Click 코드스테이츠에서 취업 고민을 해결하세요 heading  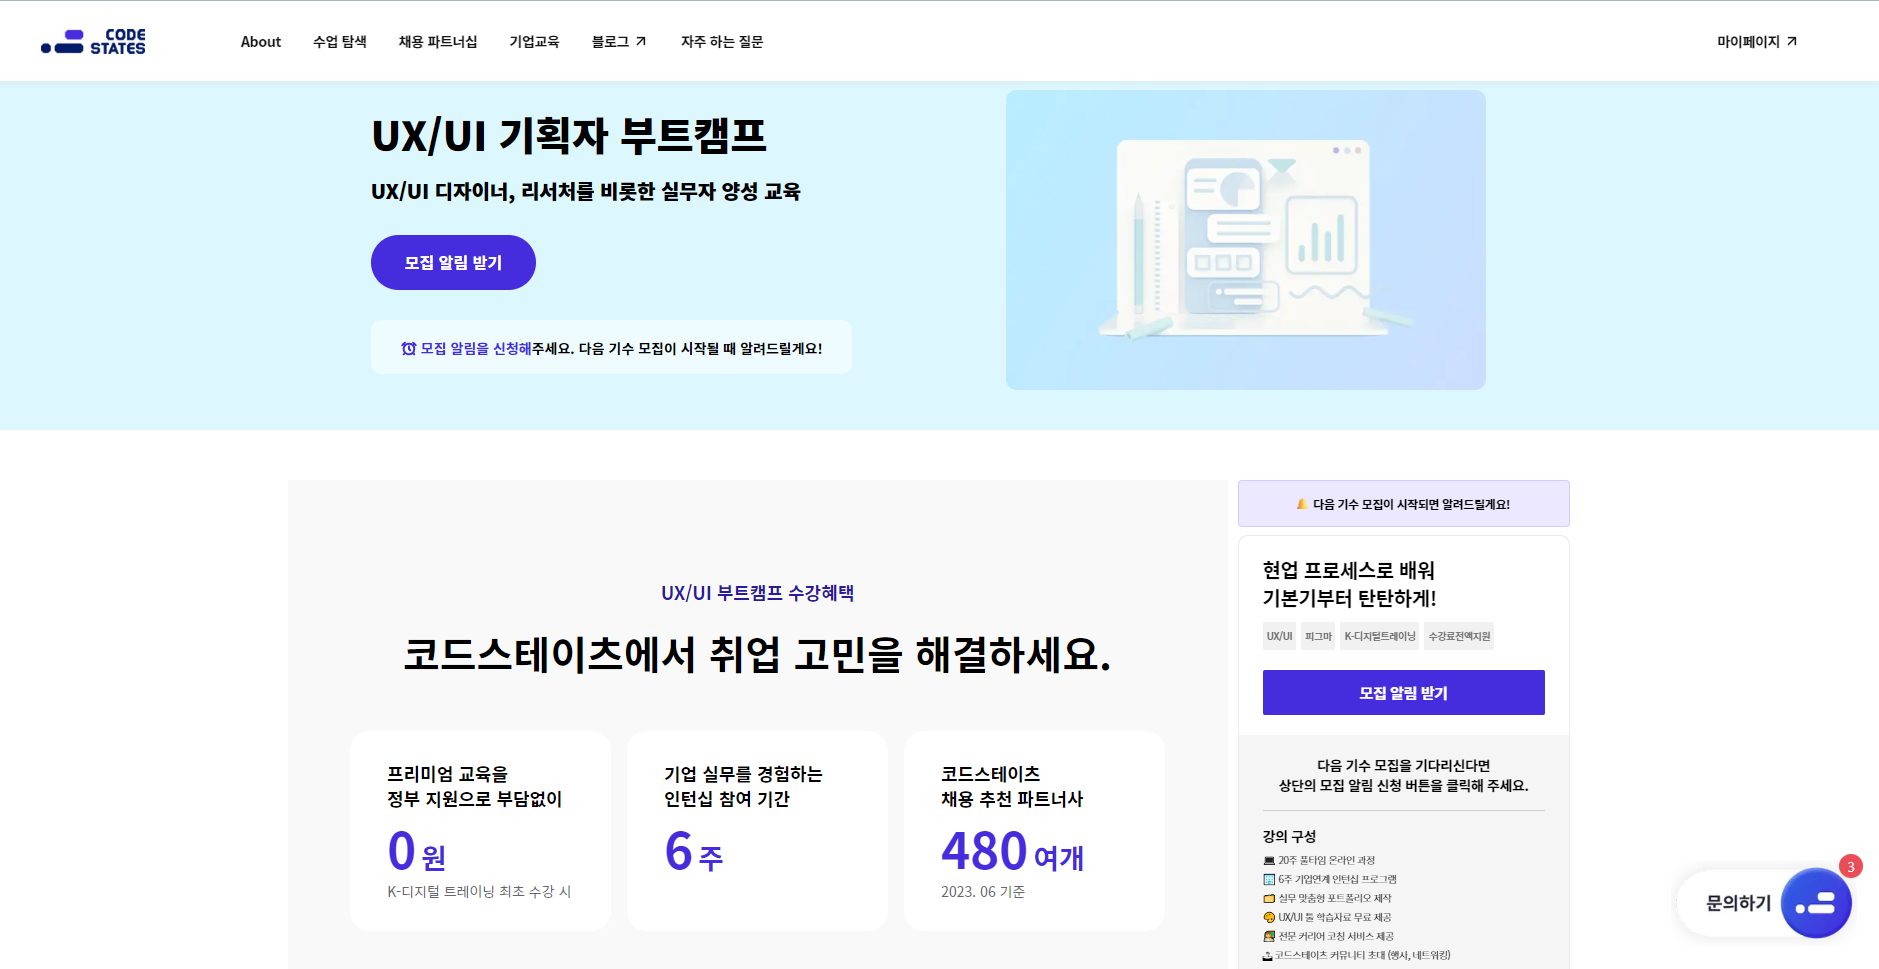click(x=757, y=655)
